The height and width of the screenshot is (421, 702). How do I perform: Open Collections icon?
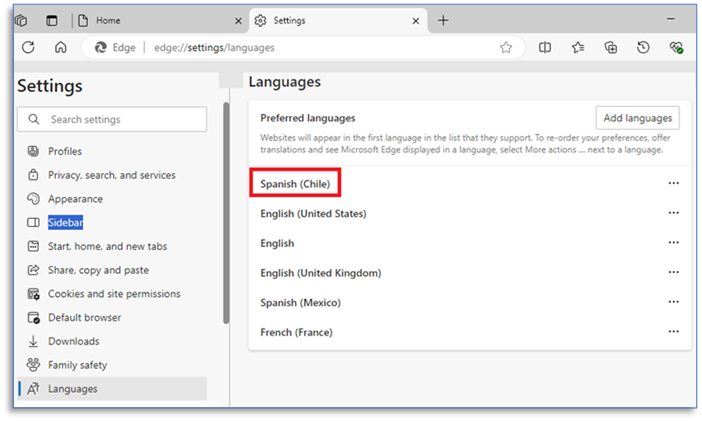pyautogui.click(x=611, y=47)
